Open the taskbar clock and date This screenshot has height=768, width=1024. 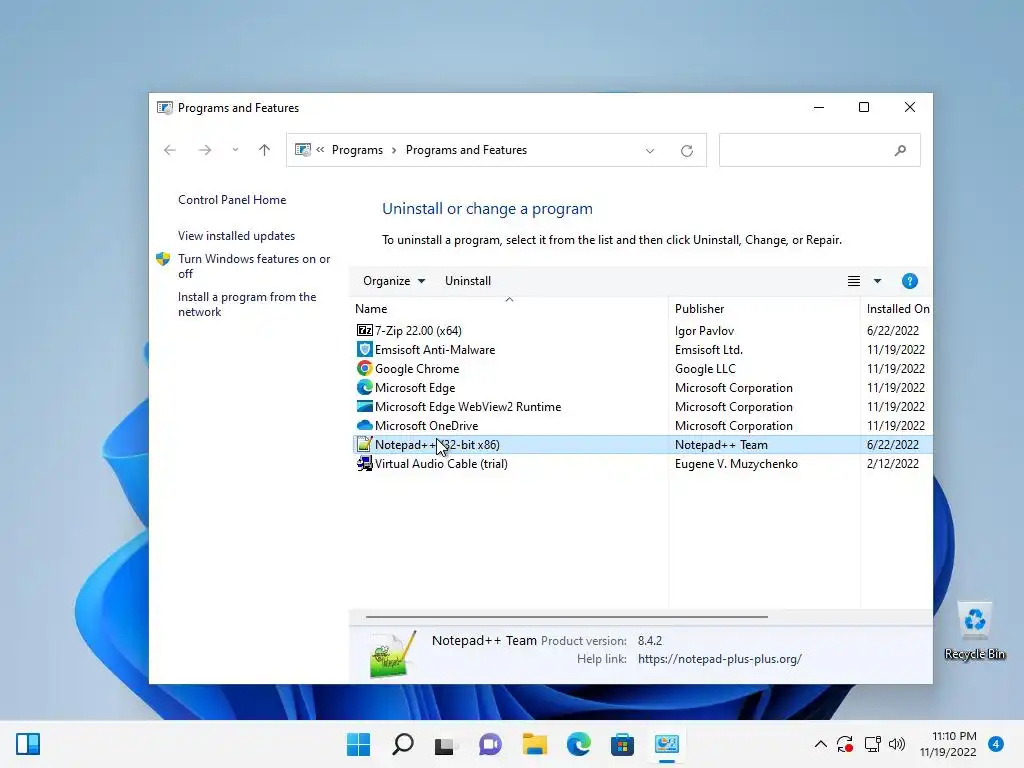(x=948, y=744)
